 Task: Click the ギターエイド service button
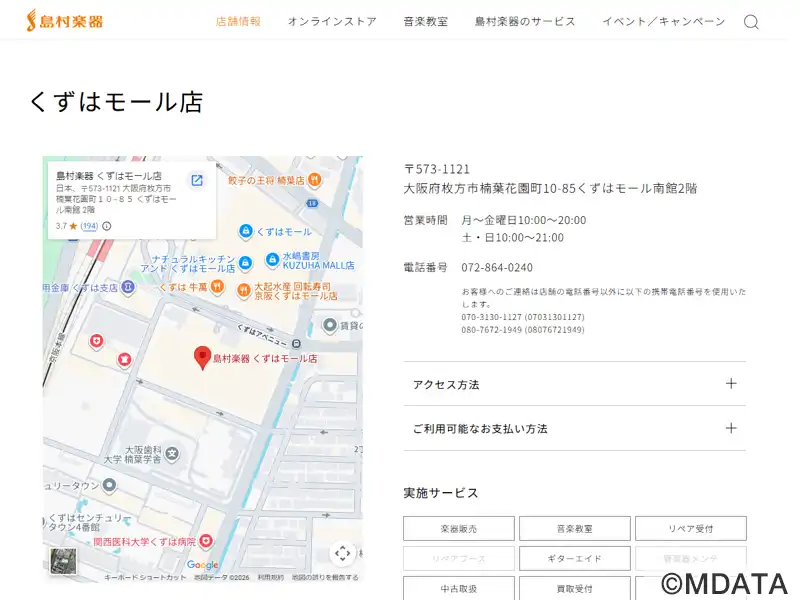[x=574, y=558]
